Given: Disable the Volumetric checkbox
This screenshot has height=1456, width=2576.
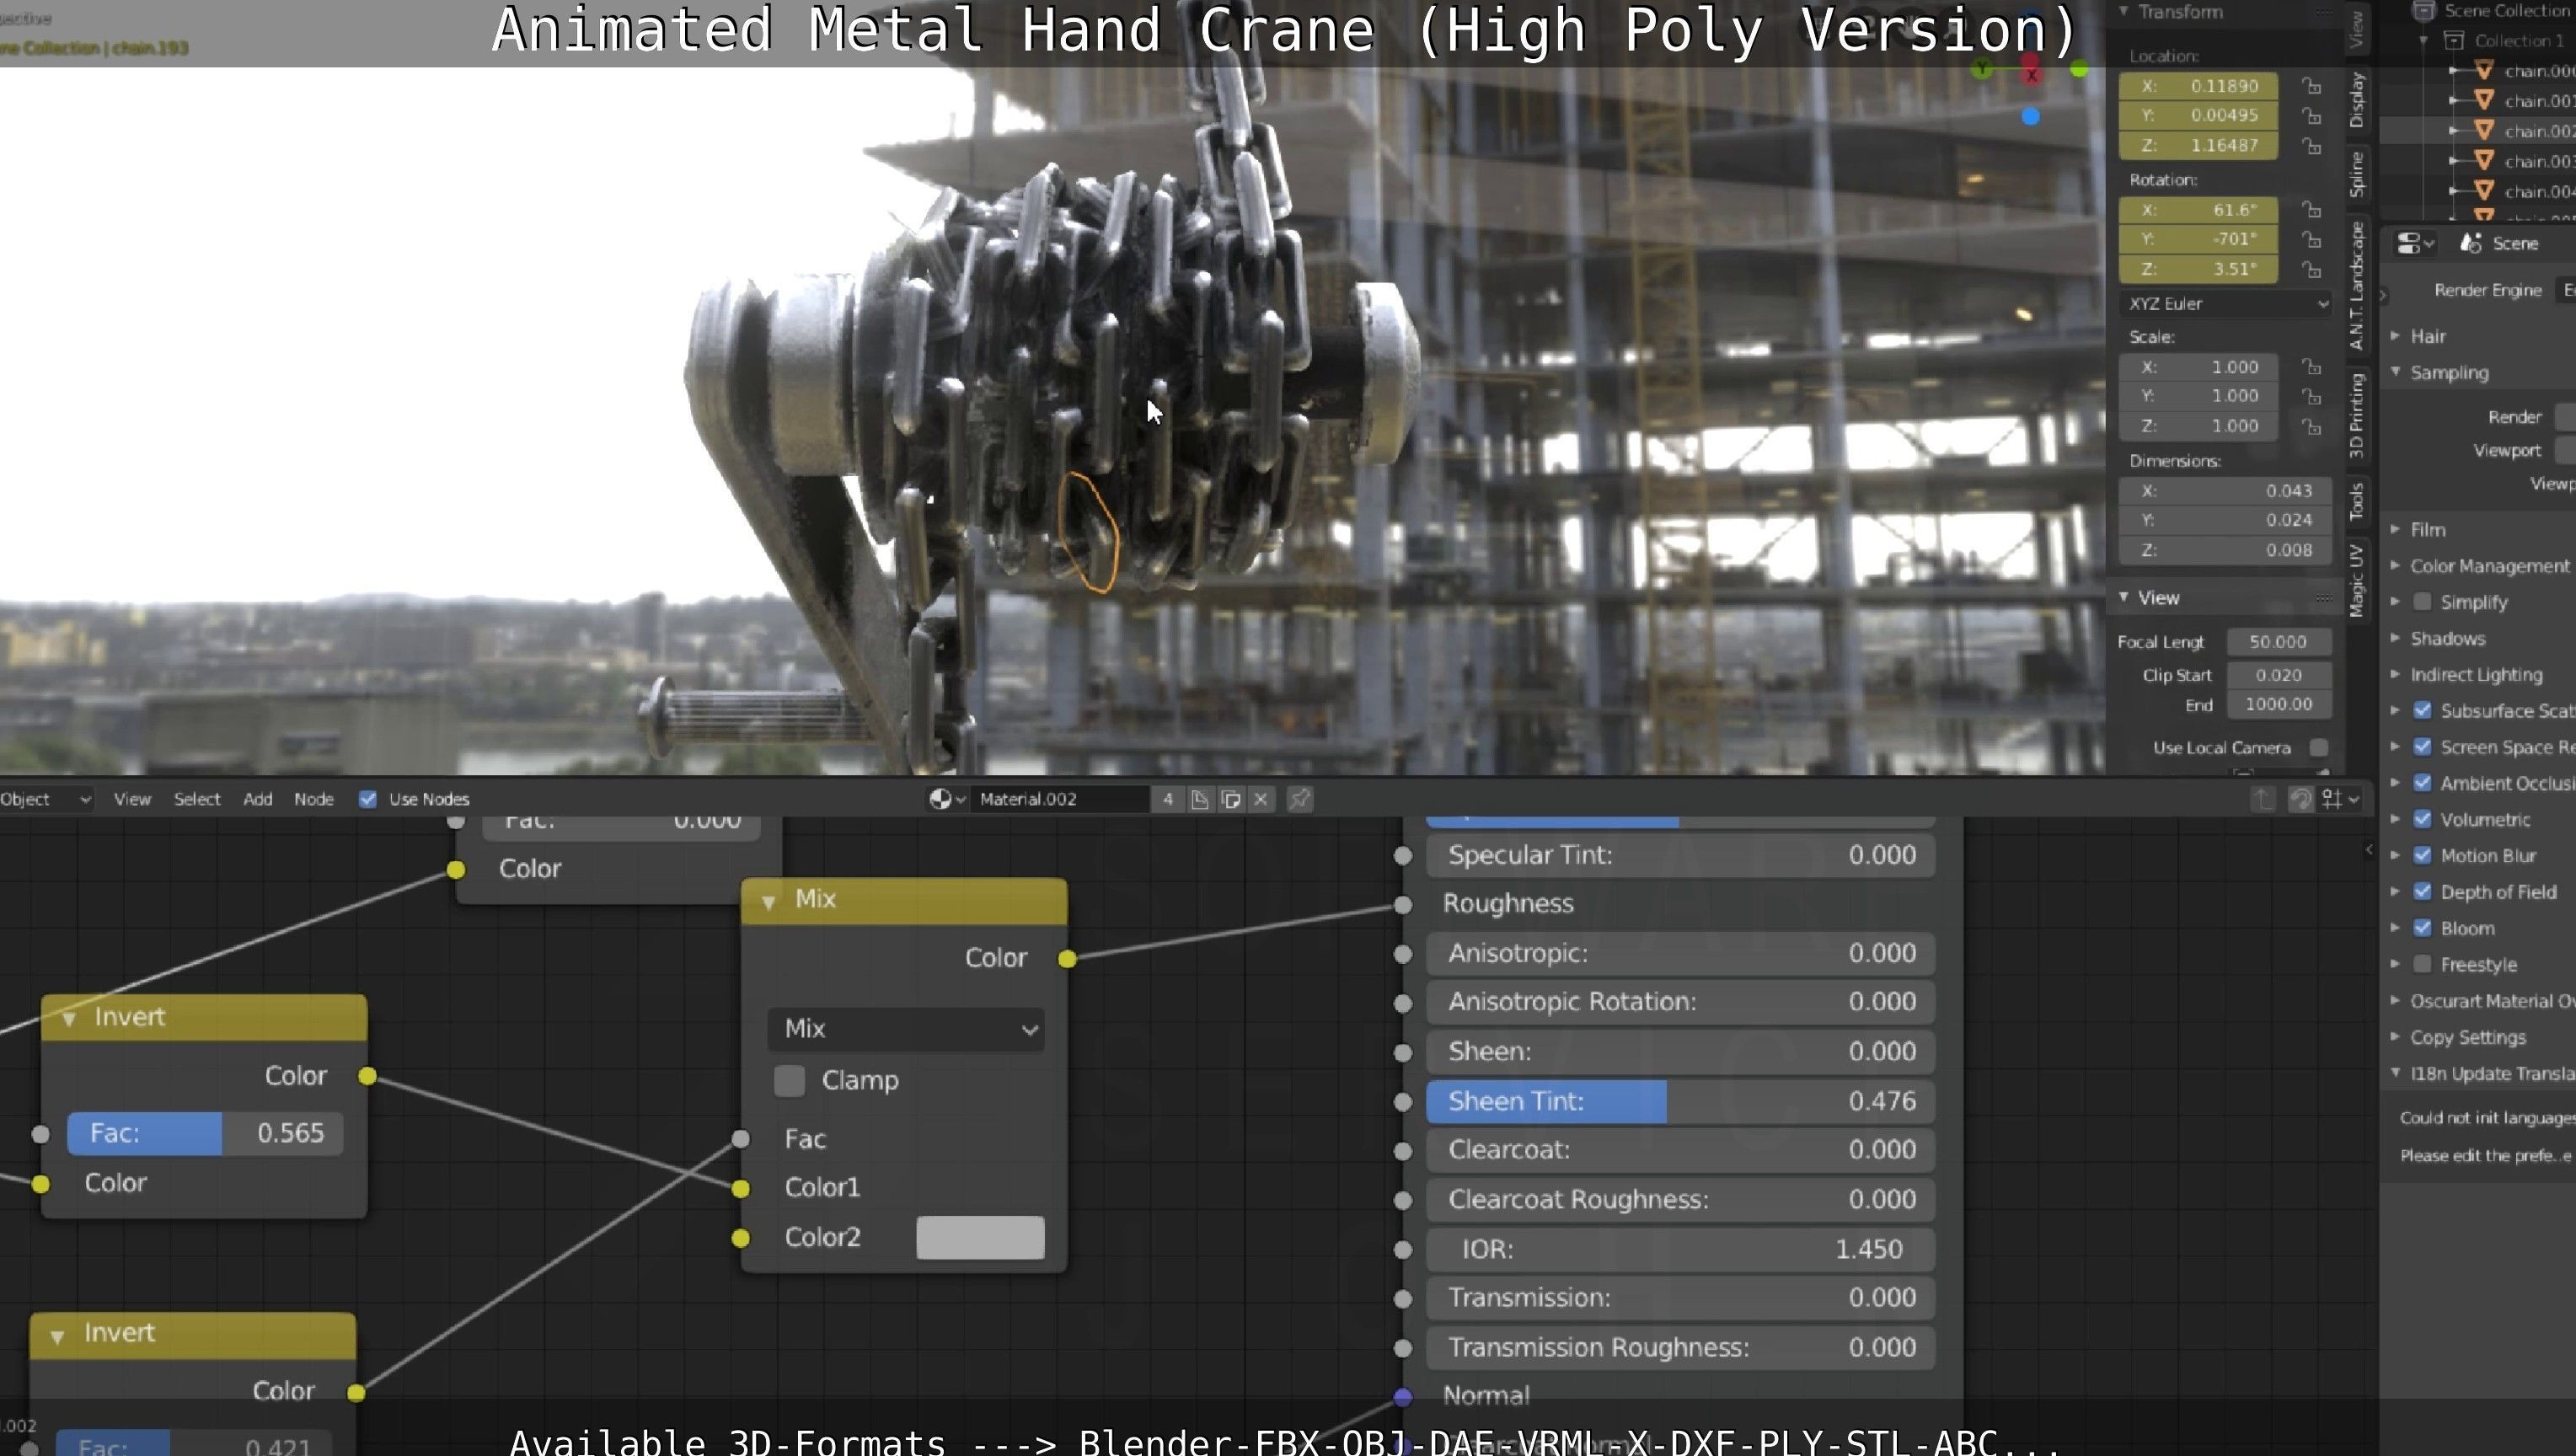Looking at the screenshot, I should tap(2422, 819).
